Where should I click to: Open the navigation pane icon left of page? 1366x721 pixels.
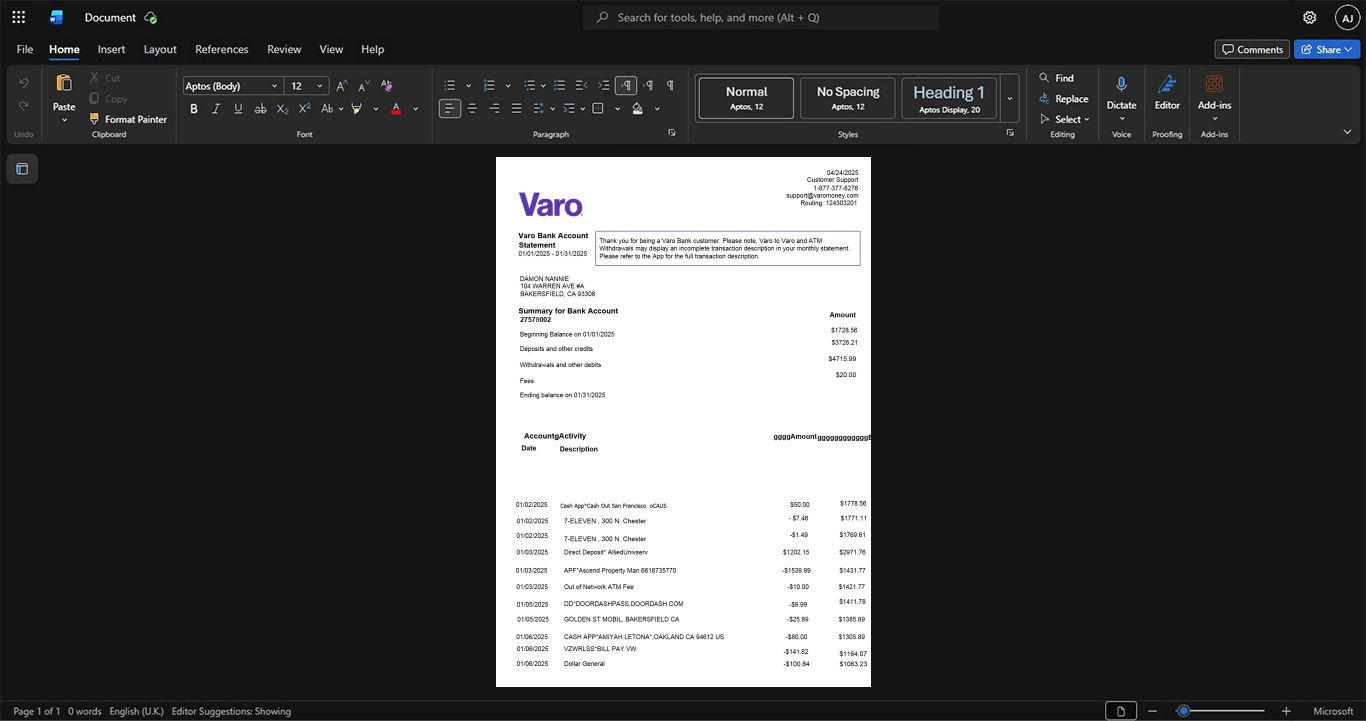(22, 169)
